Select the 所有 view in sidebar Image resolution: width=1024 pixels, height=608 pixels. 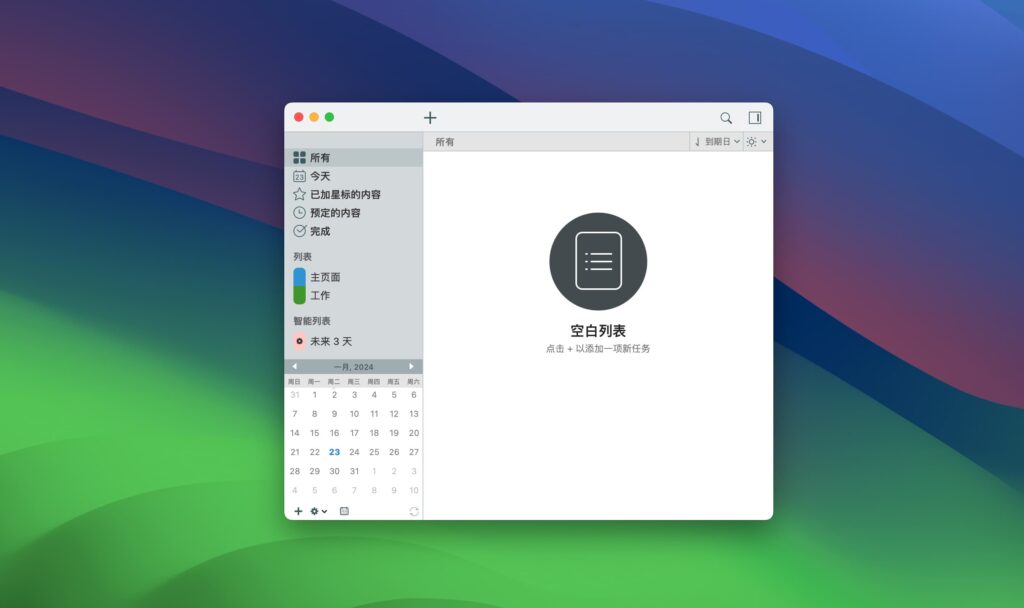(318, 156)
